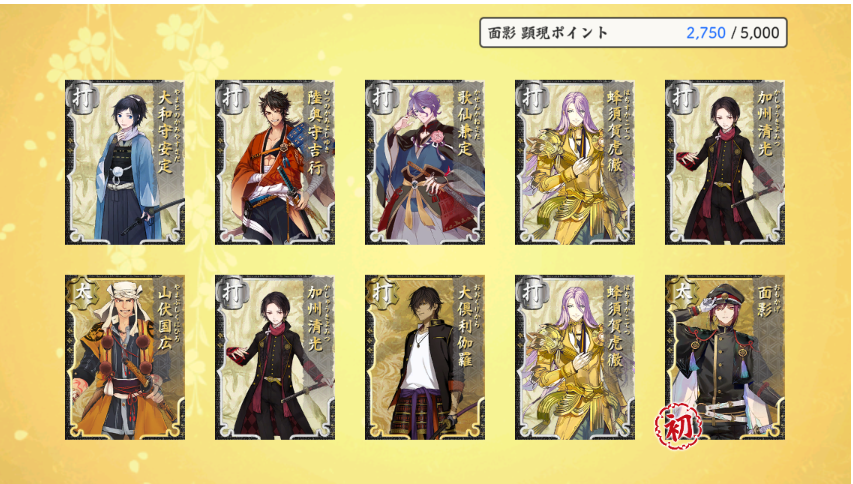Click the 面影 顕現ポイント label
Image resolution: width=853 pixels, height=484 pixels.
tap(548, 33)
